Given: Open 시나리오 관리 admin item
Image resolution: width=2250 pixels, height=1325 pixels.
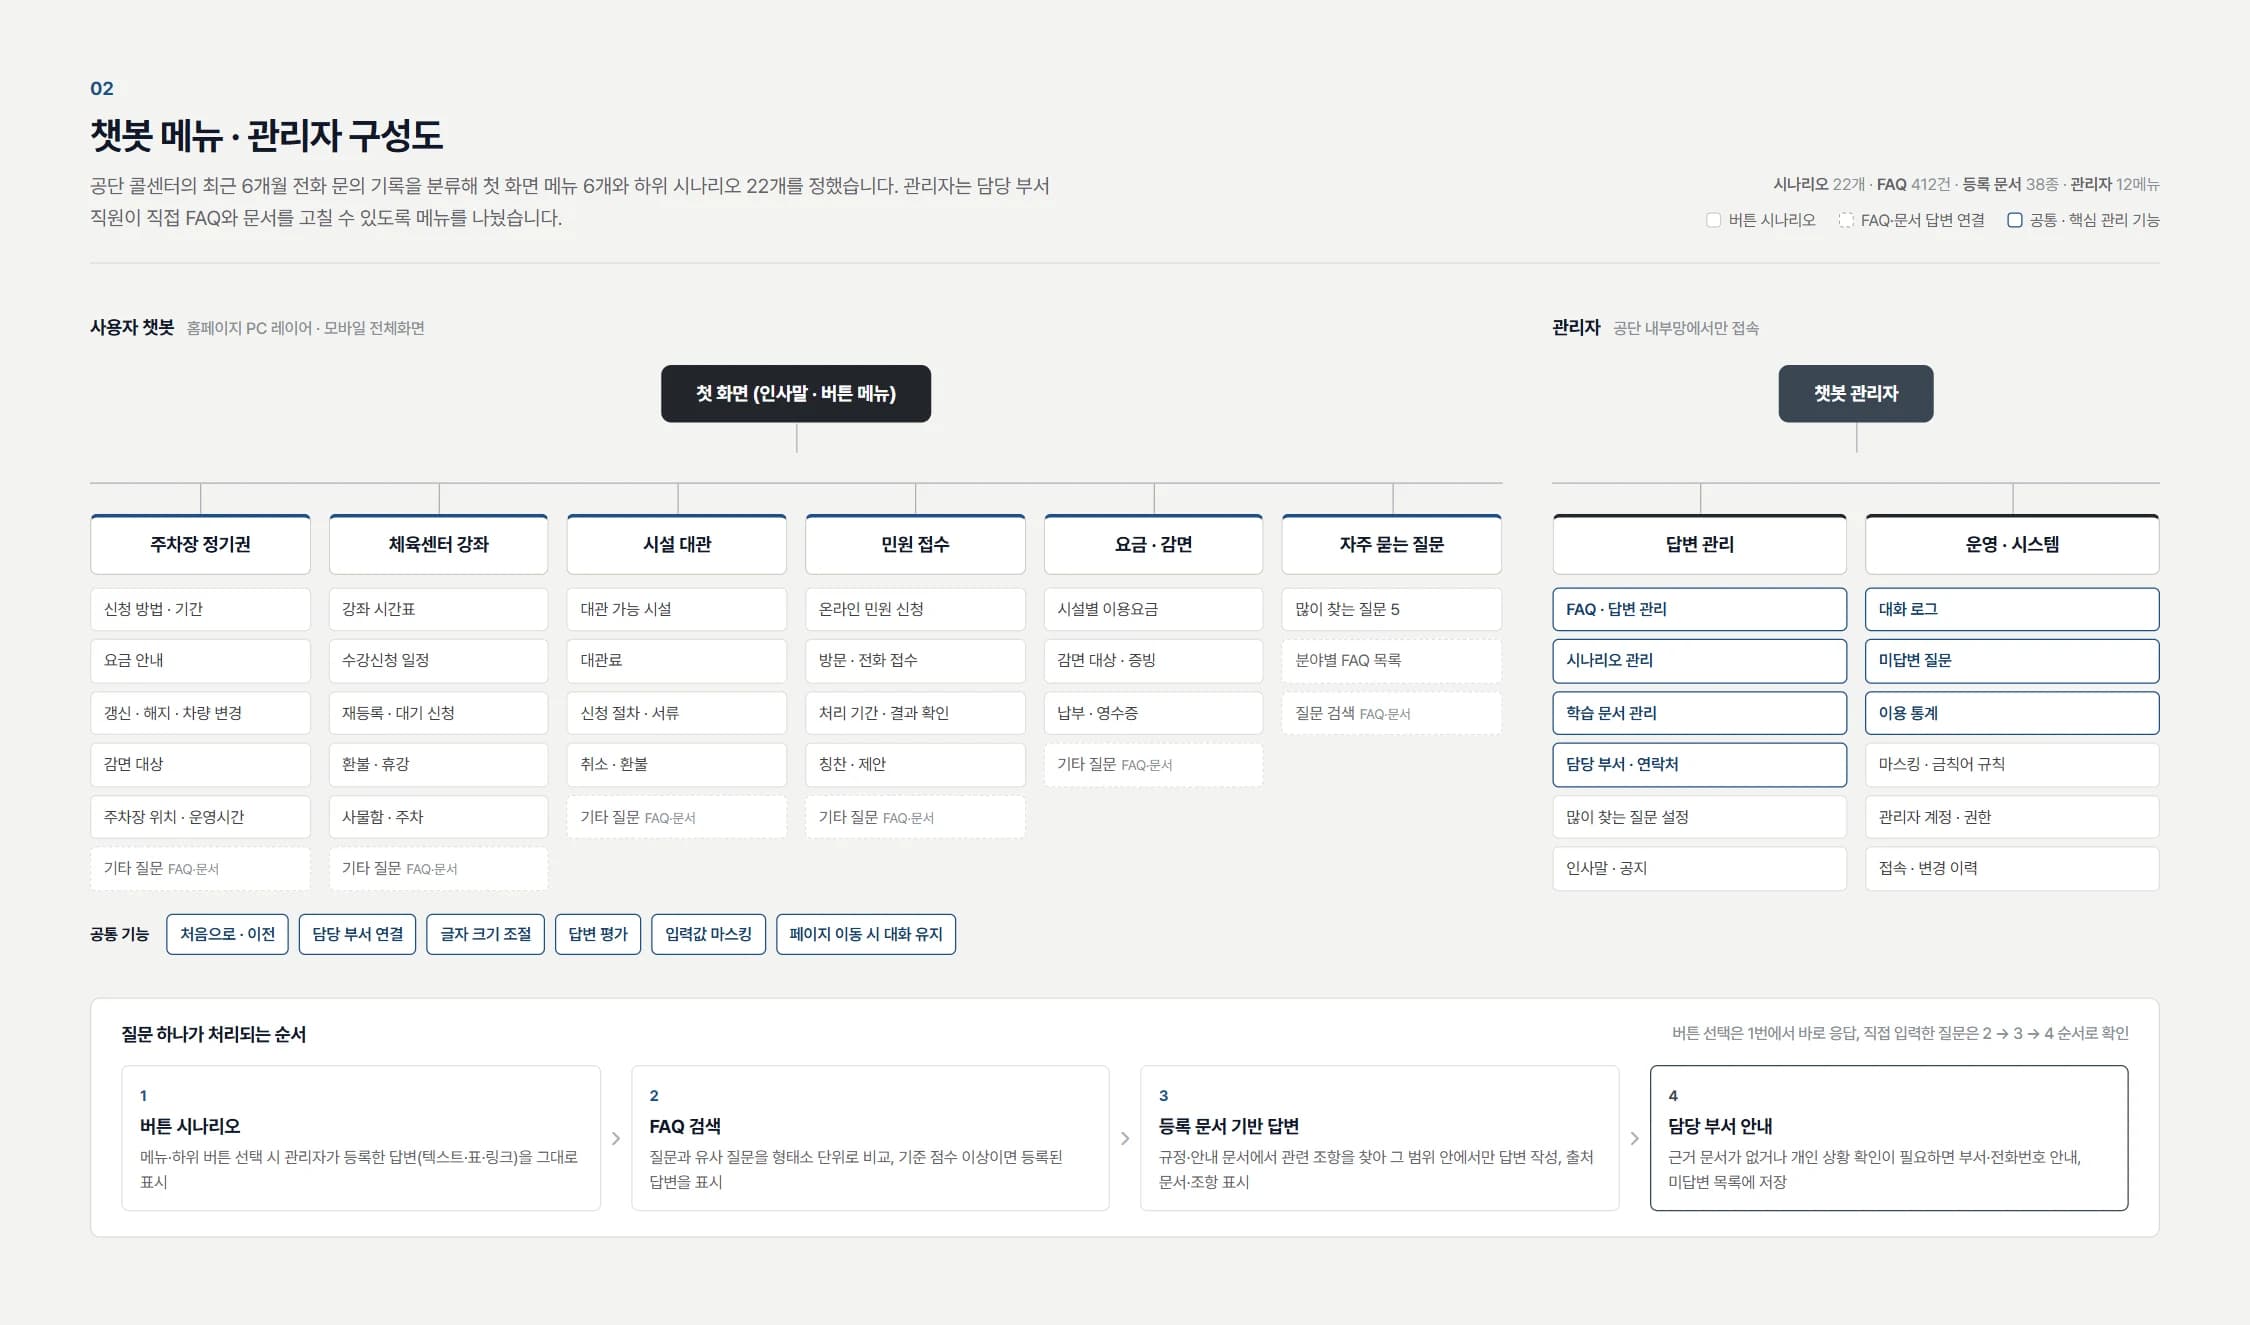Looking at the screenshot, I should click(x=1699, y=660).
